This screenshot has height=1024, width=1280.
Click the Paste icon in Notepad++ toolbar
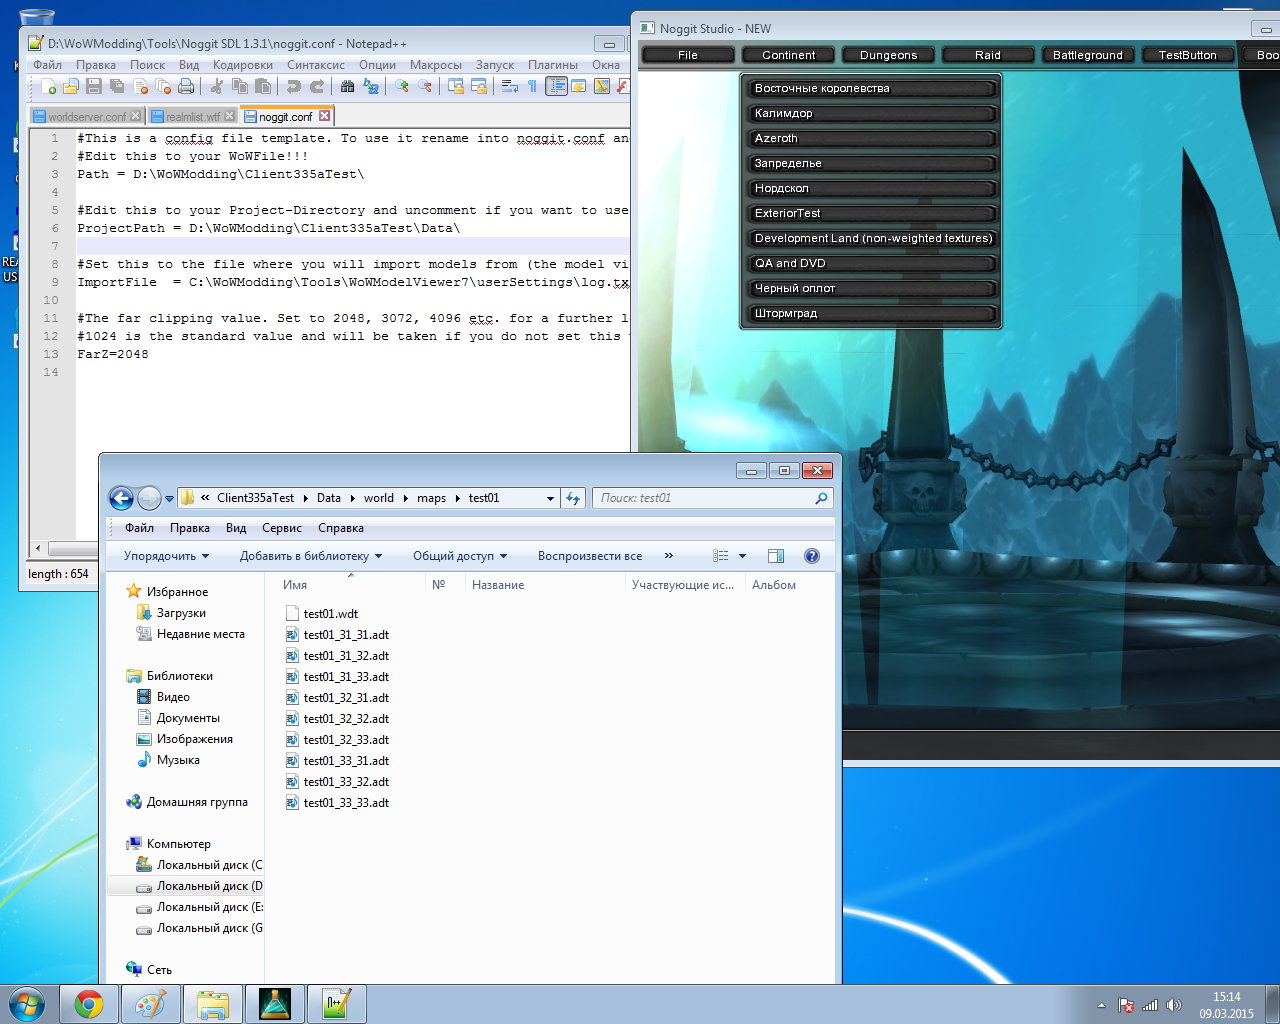pyautogui.click(x=263, y=87)
